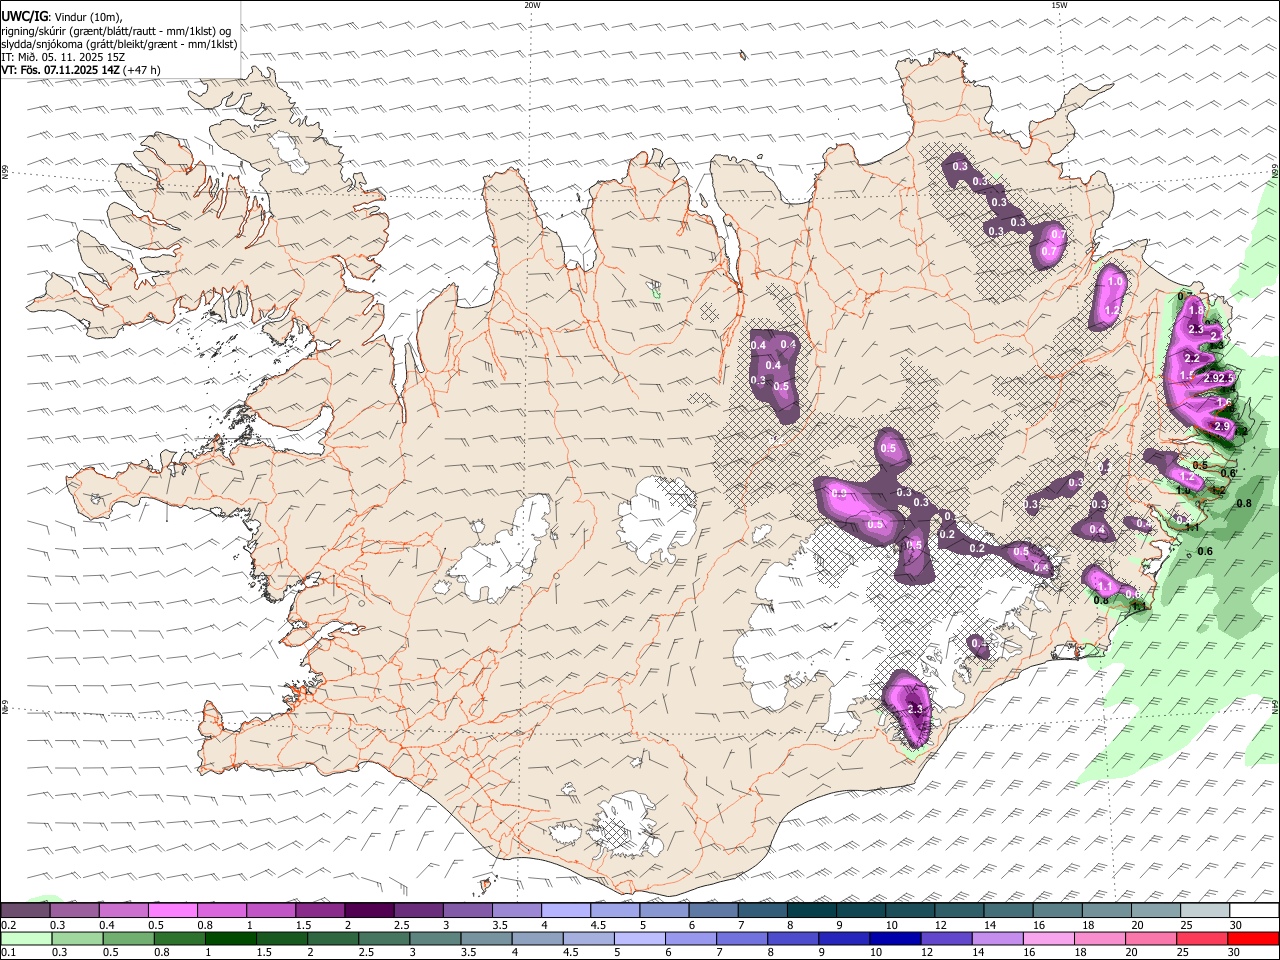The width and height of the screenshot is (1280, 960).
Task: Click the '1.8' precipitation value on the map
Action: tap(1196, 311)
